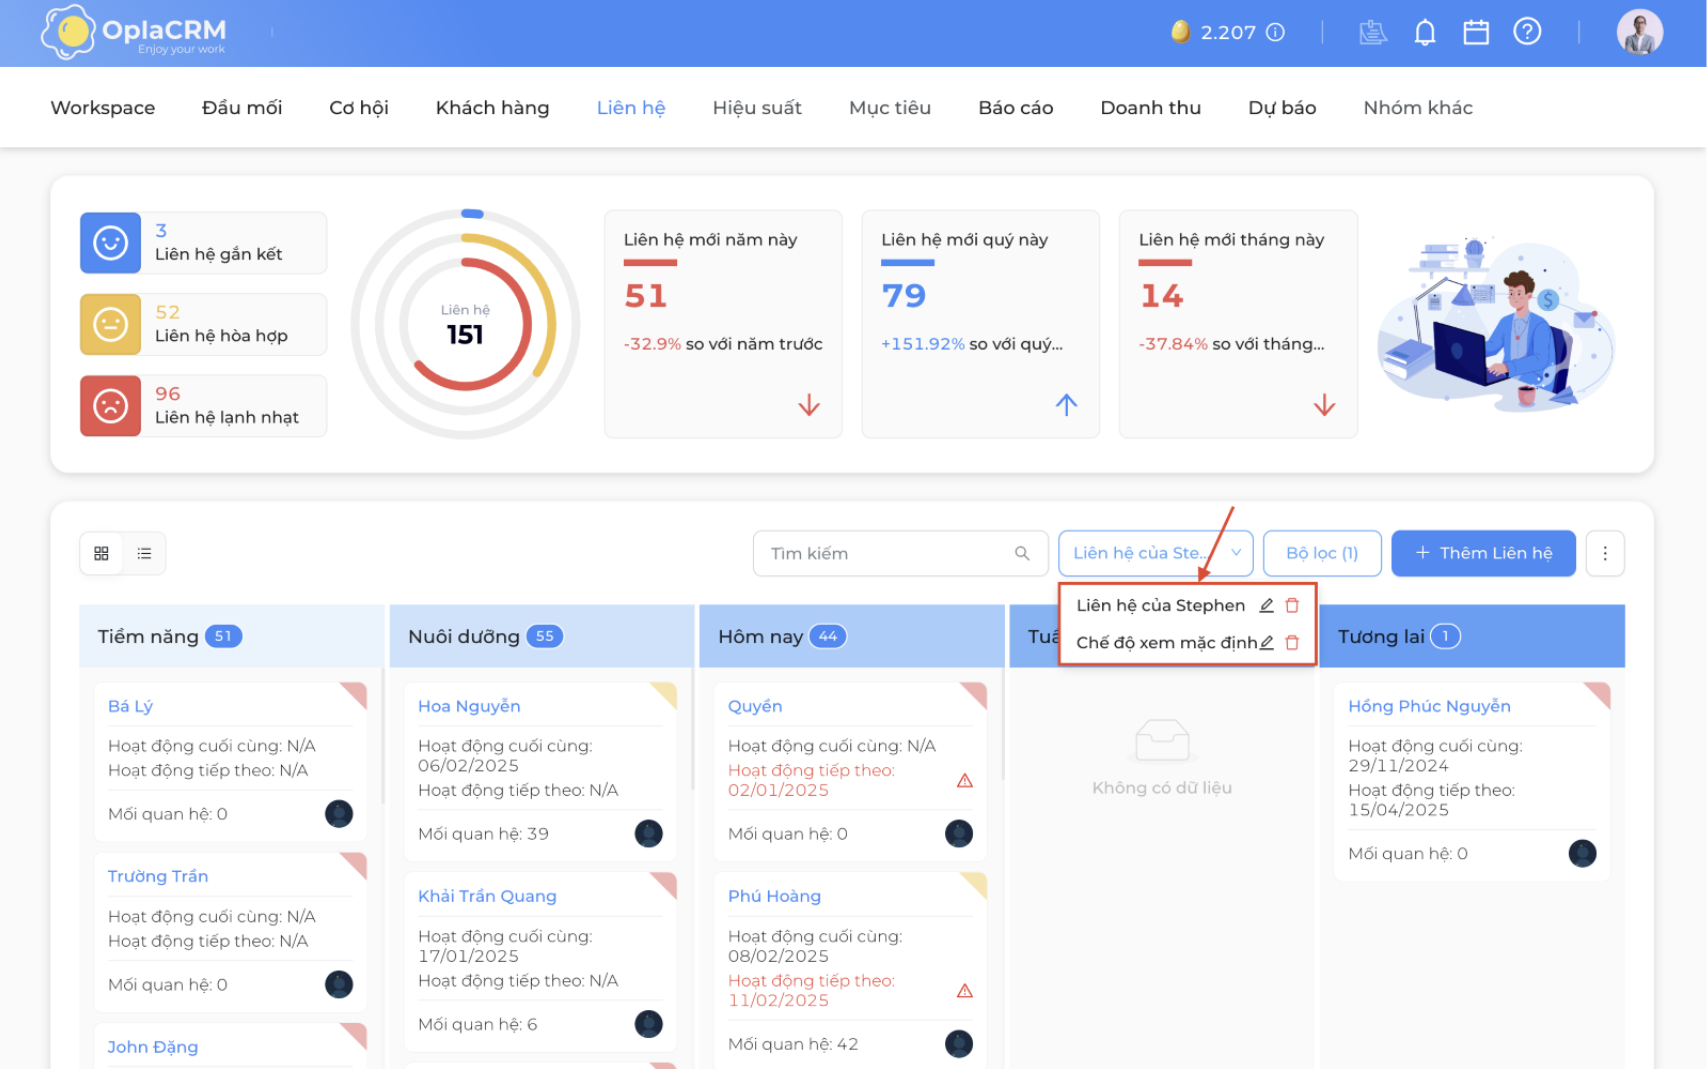Image resolution: width=1708 pixels, height=1072 pixels.
Task: Open the Doanh thu tab
Action: (x=1150, y=107)
